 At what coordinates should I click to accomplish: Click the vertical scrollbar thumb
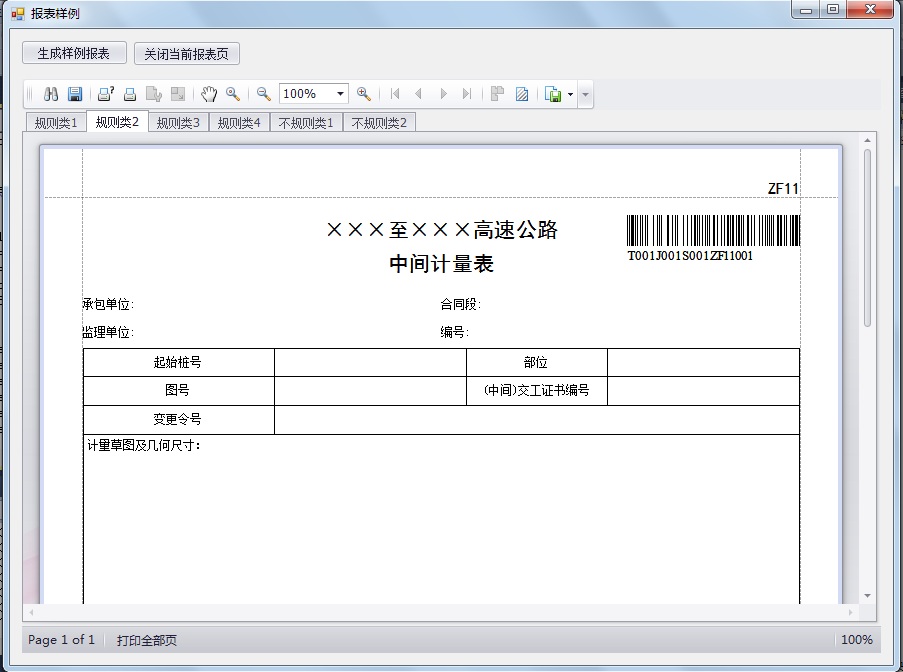(x=867, y=238)
